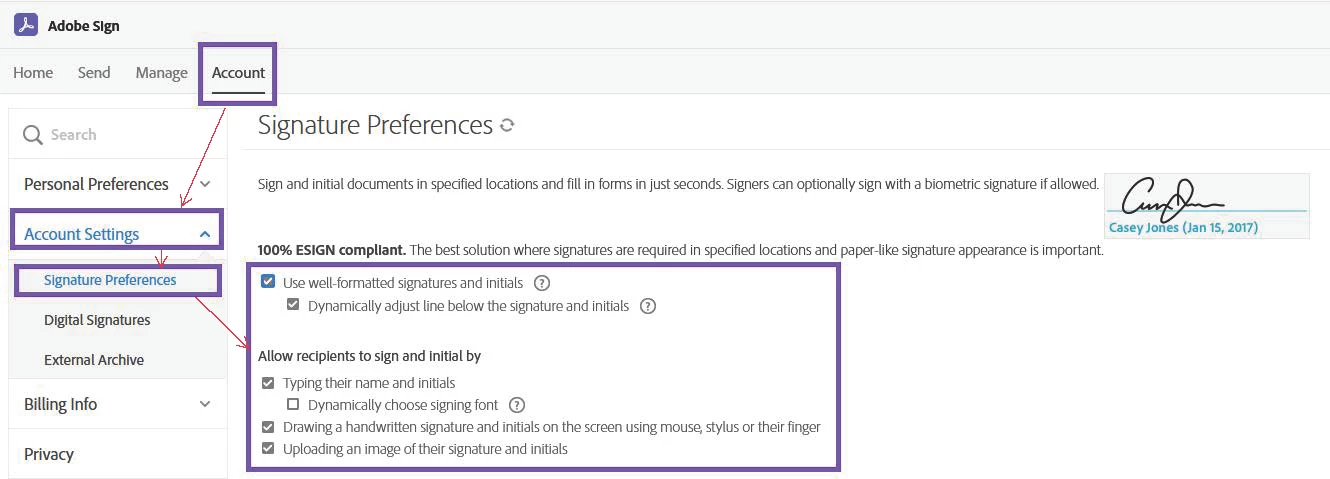Open help icon for dynamically adjust line
Image resolution: width=1330 pixels, height=479 pixels.
[x=647, y=306]
